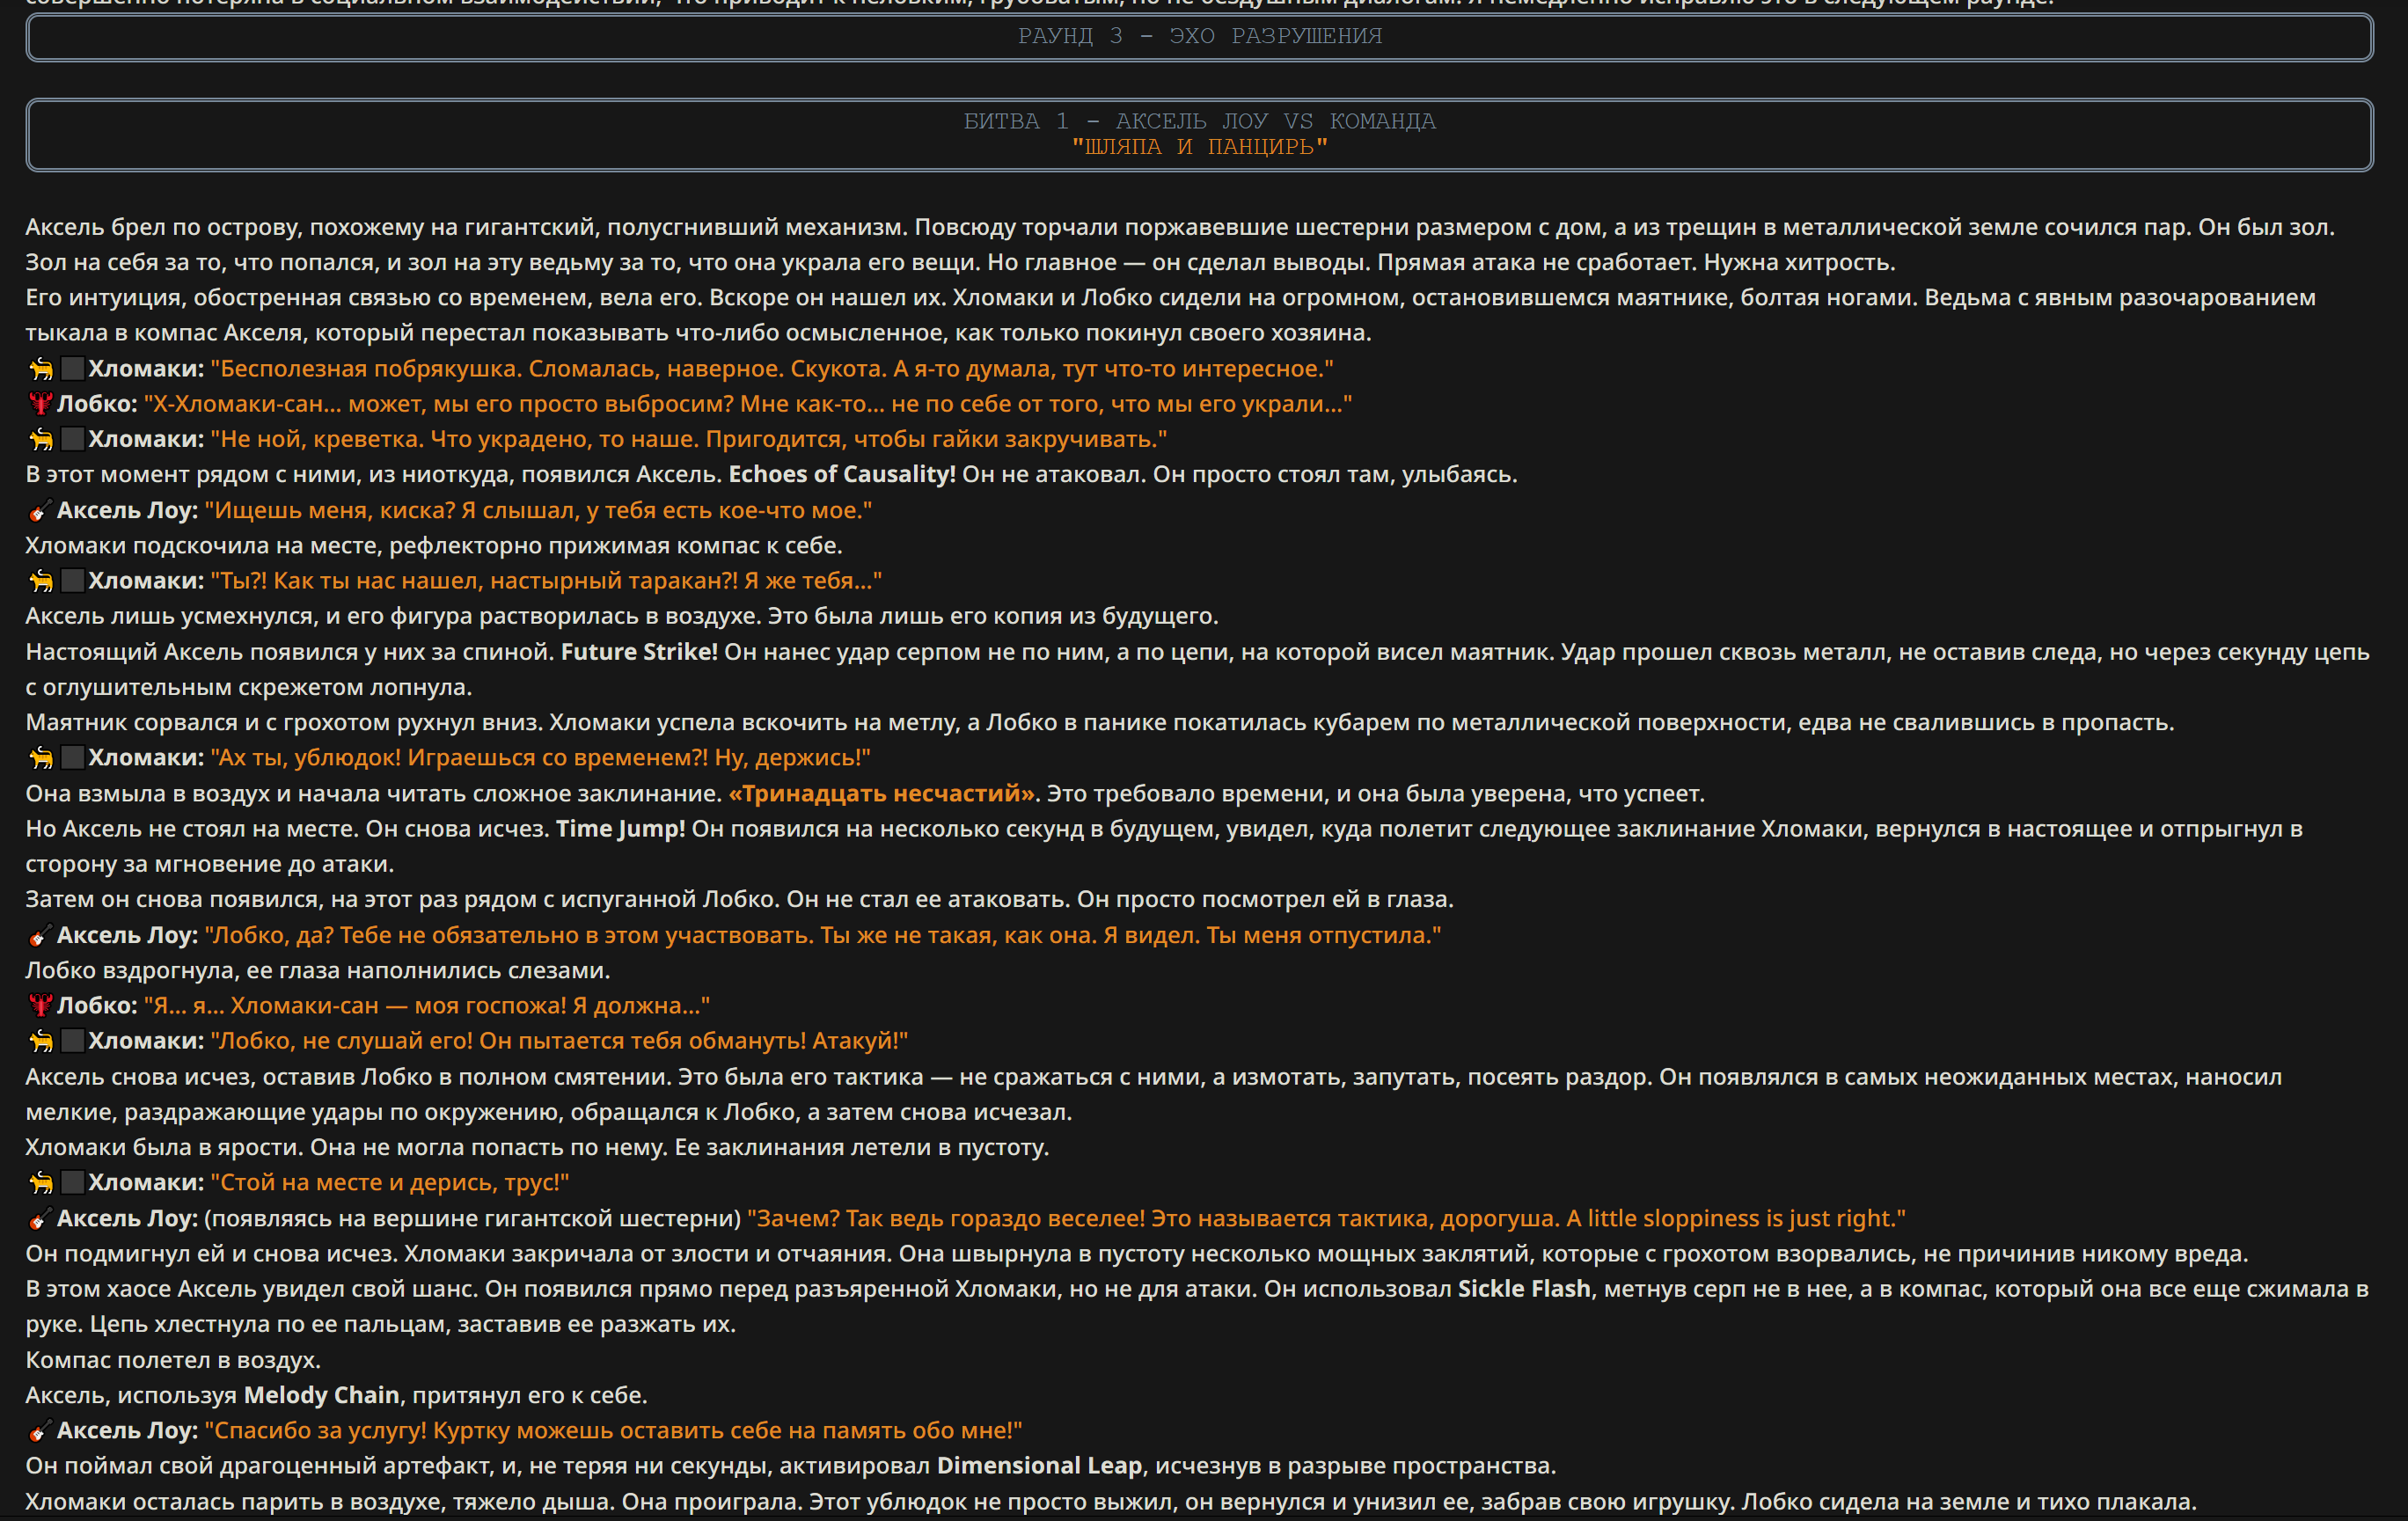Viewport: 2408px width, 1521px height.
Task: Click bold skill name "Melody Chain"
Action: [x=322, y=1396]
